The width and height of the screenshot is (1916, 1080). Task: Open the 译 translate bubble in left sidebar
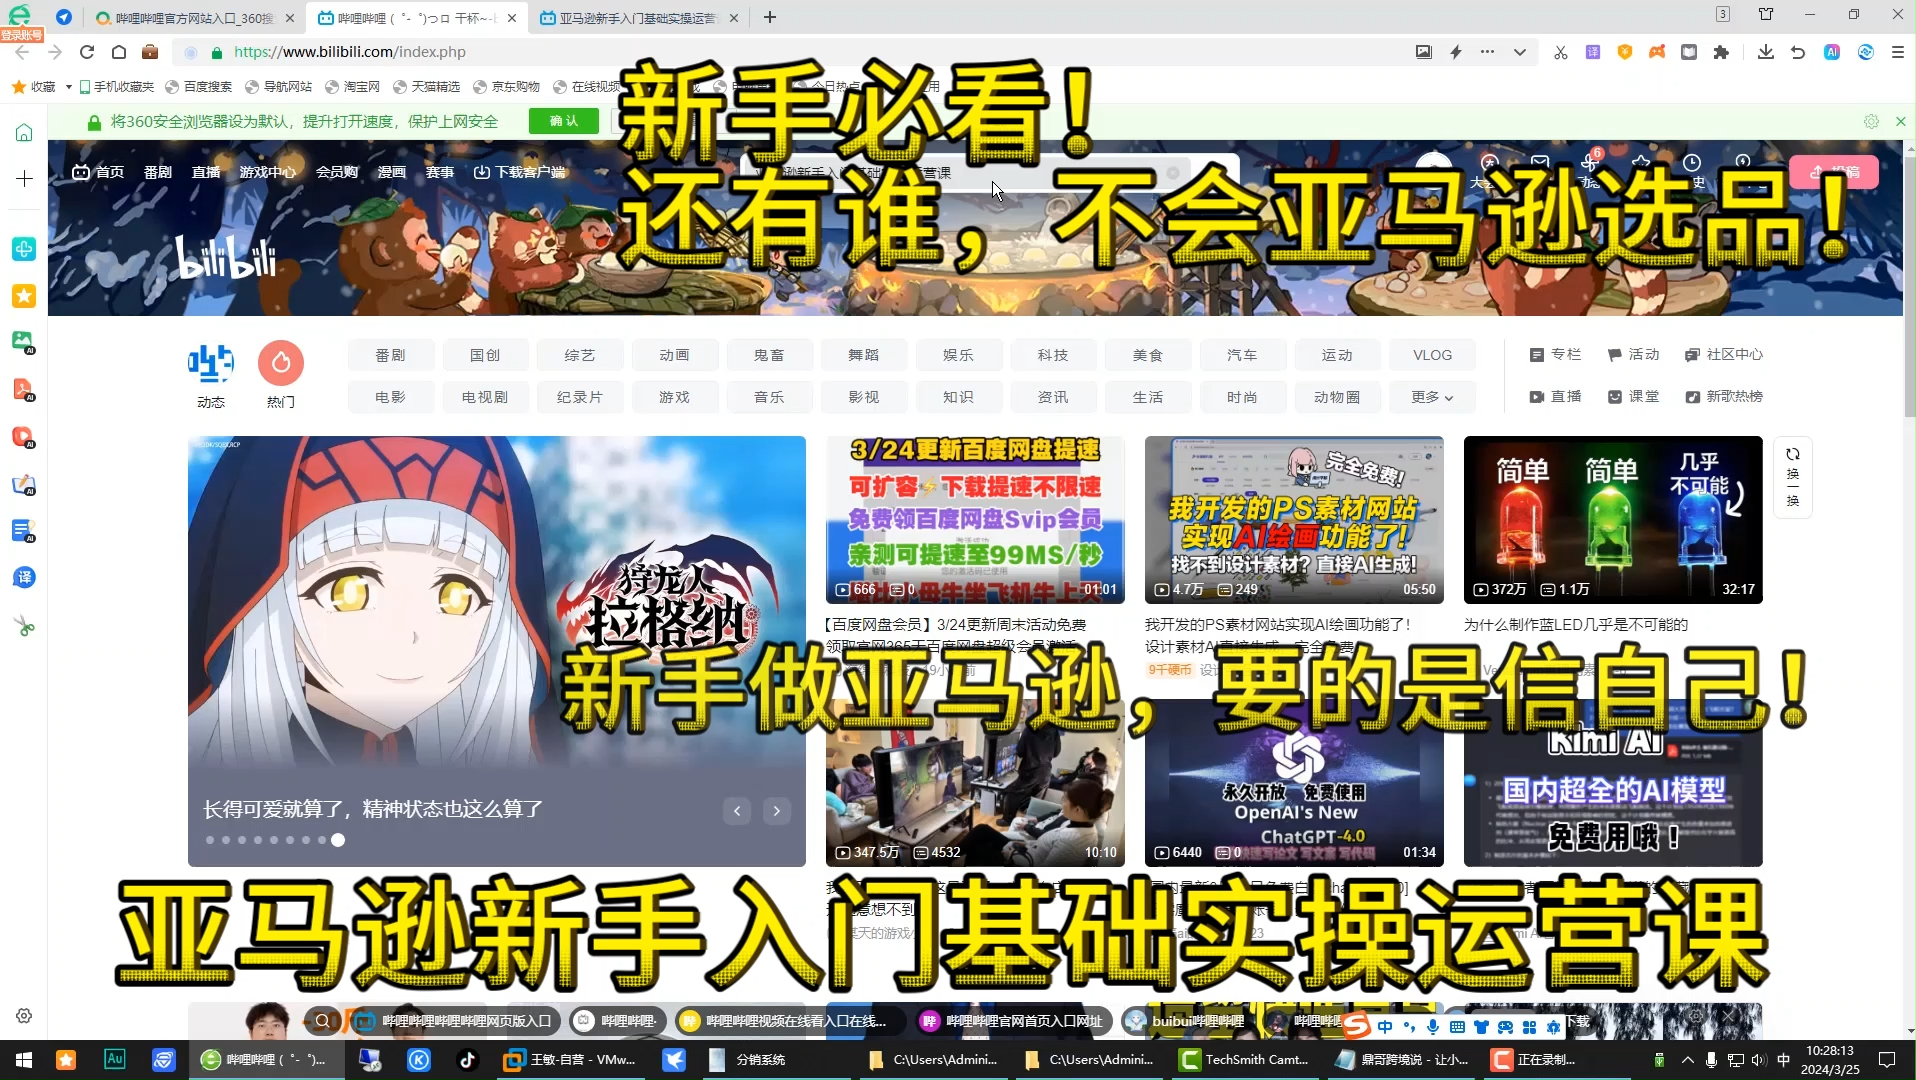coord(24,577)
